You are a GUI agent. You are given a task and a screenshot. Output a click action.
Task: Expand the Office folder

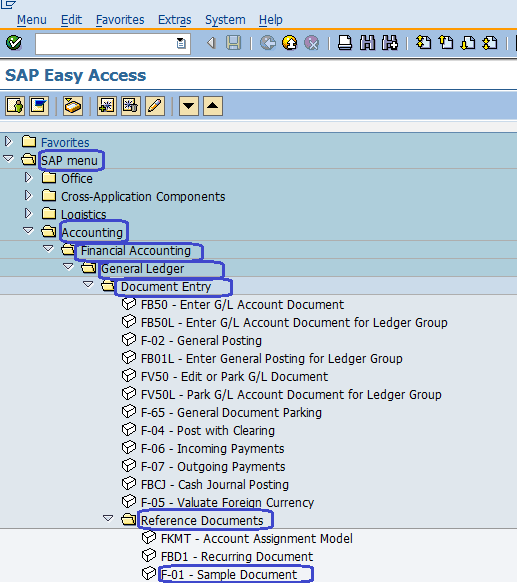(28, 177)
